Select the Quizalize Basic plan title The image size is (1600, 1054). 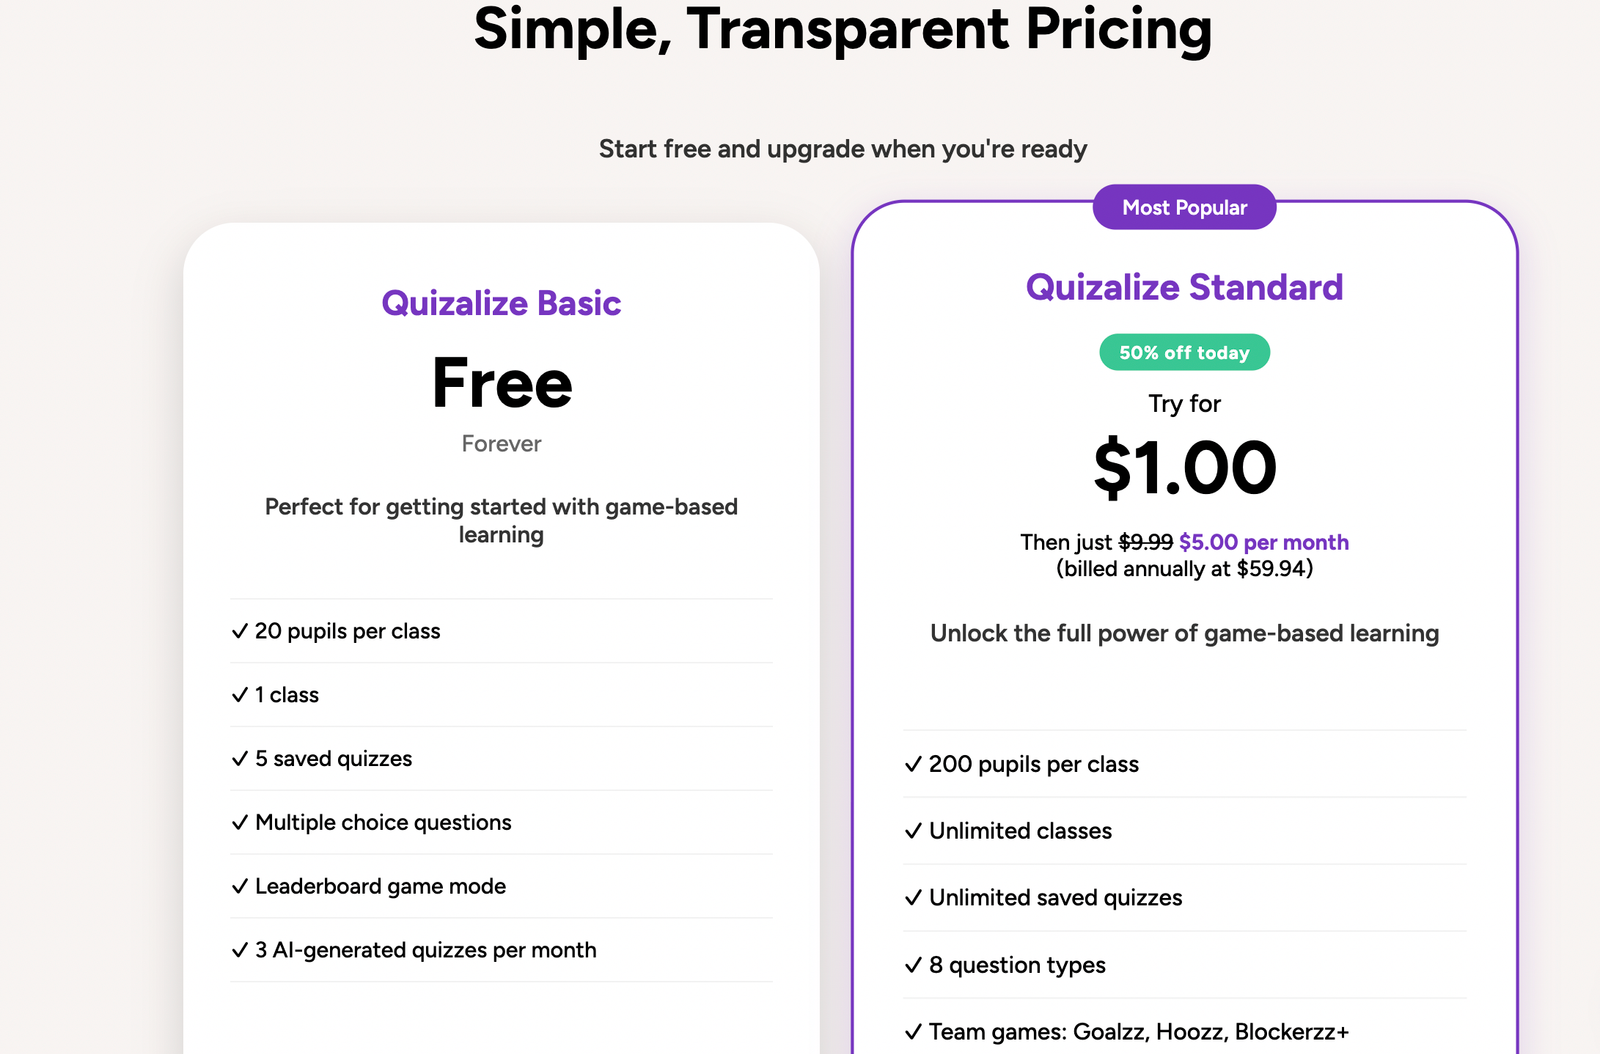[x=501, y=303]
